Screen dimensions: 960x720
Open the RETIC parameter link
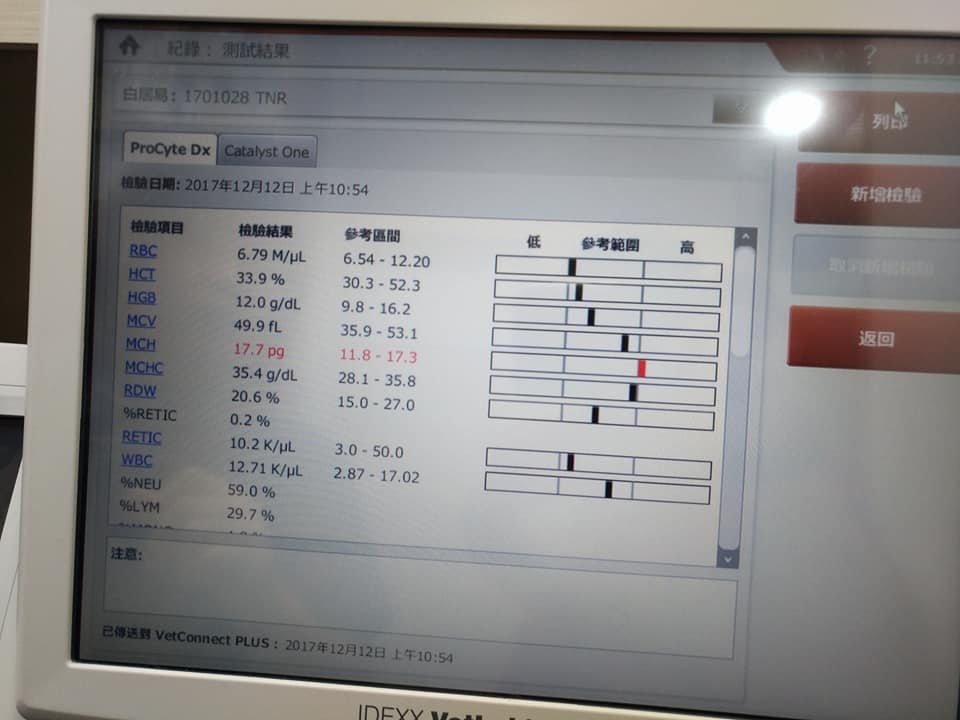pyautogui.click(x=141, y=437)
